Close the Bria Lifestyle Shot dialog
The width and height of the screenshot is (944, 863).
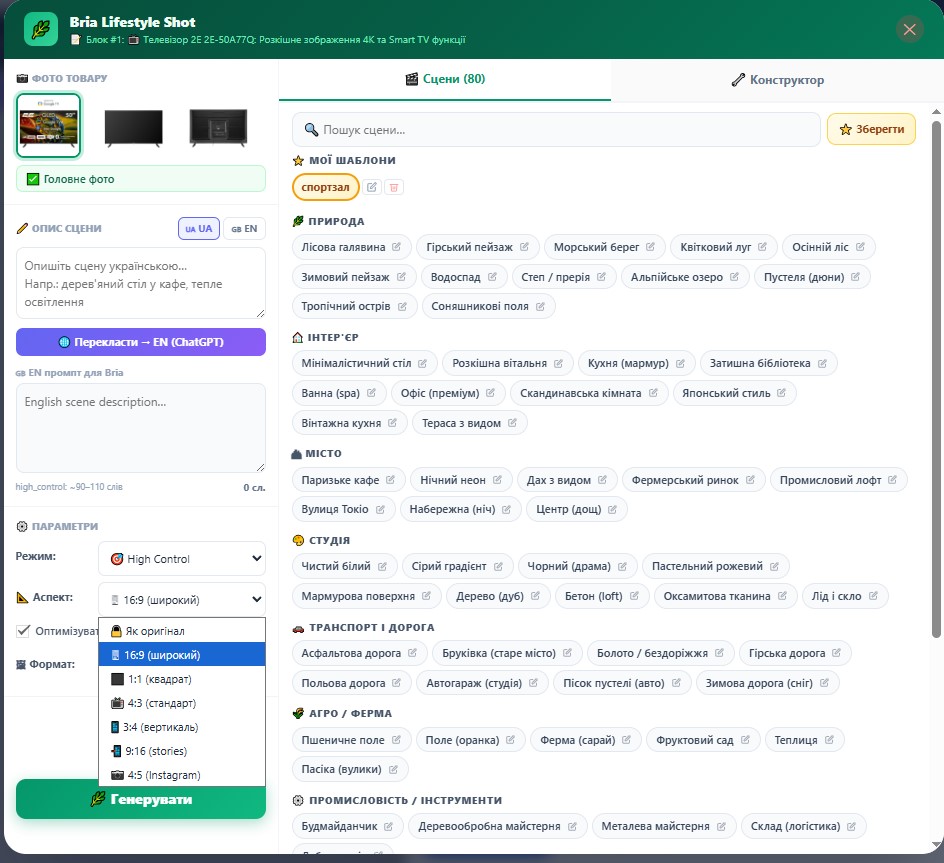[909, 29]
